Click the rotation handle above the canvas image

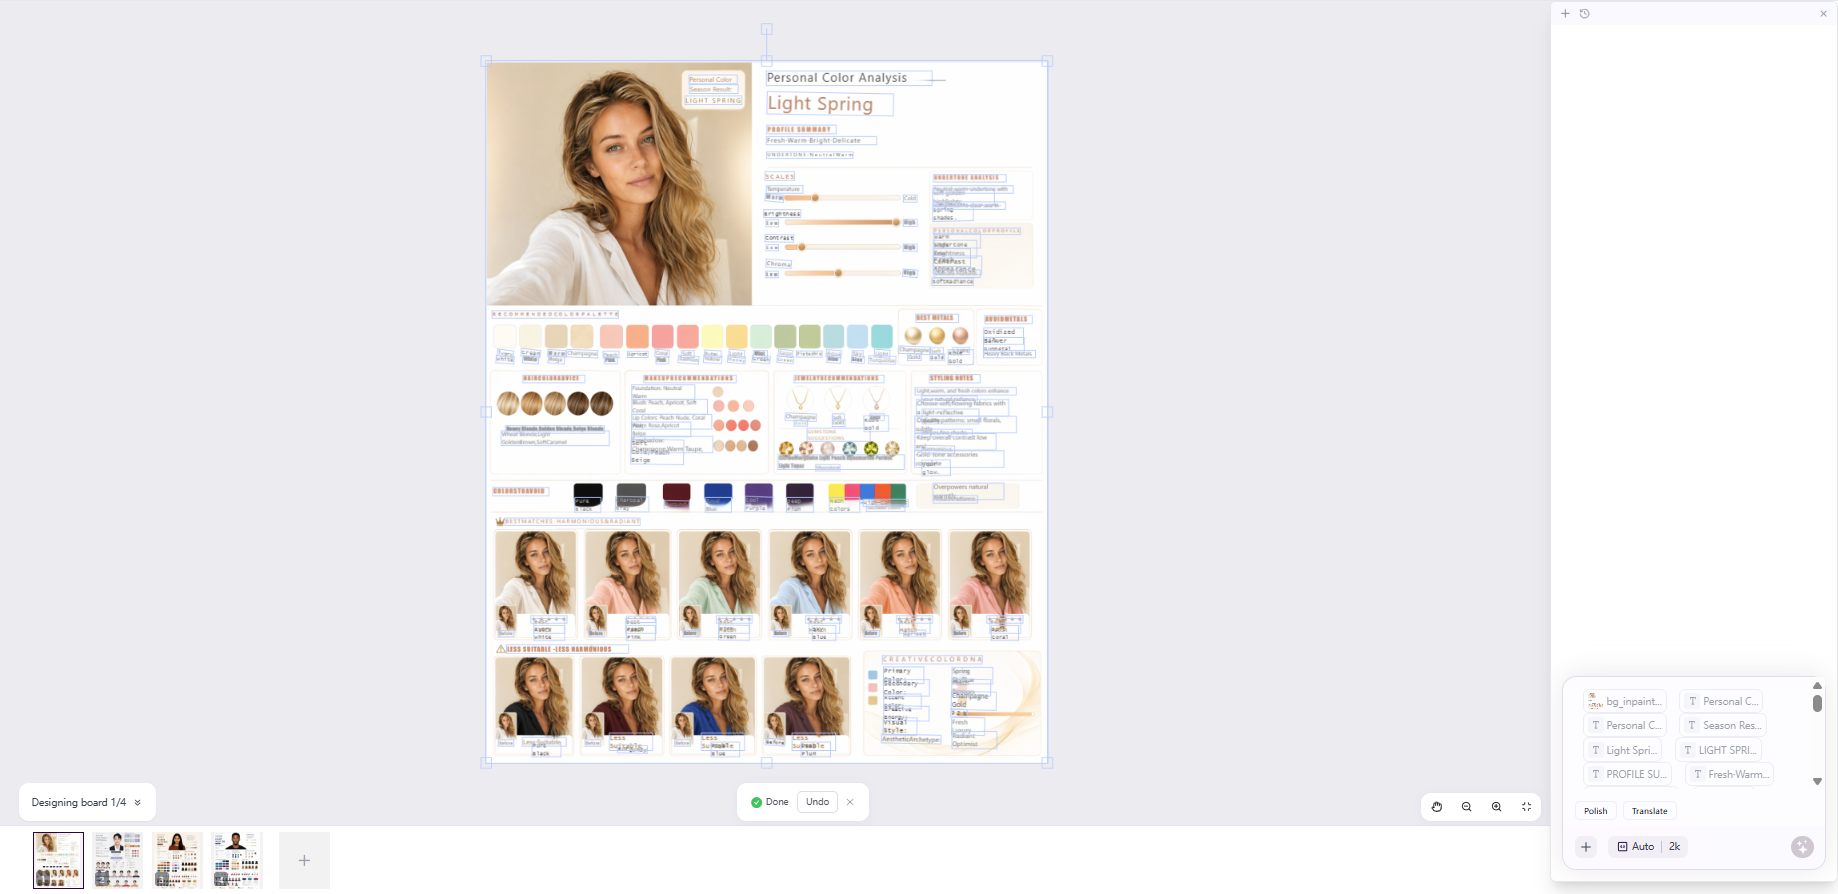(x=767, y=30)
